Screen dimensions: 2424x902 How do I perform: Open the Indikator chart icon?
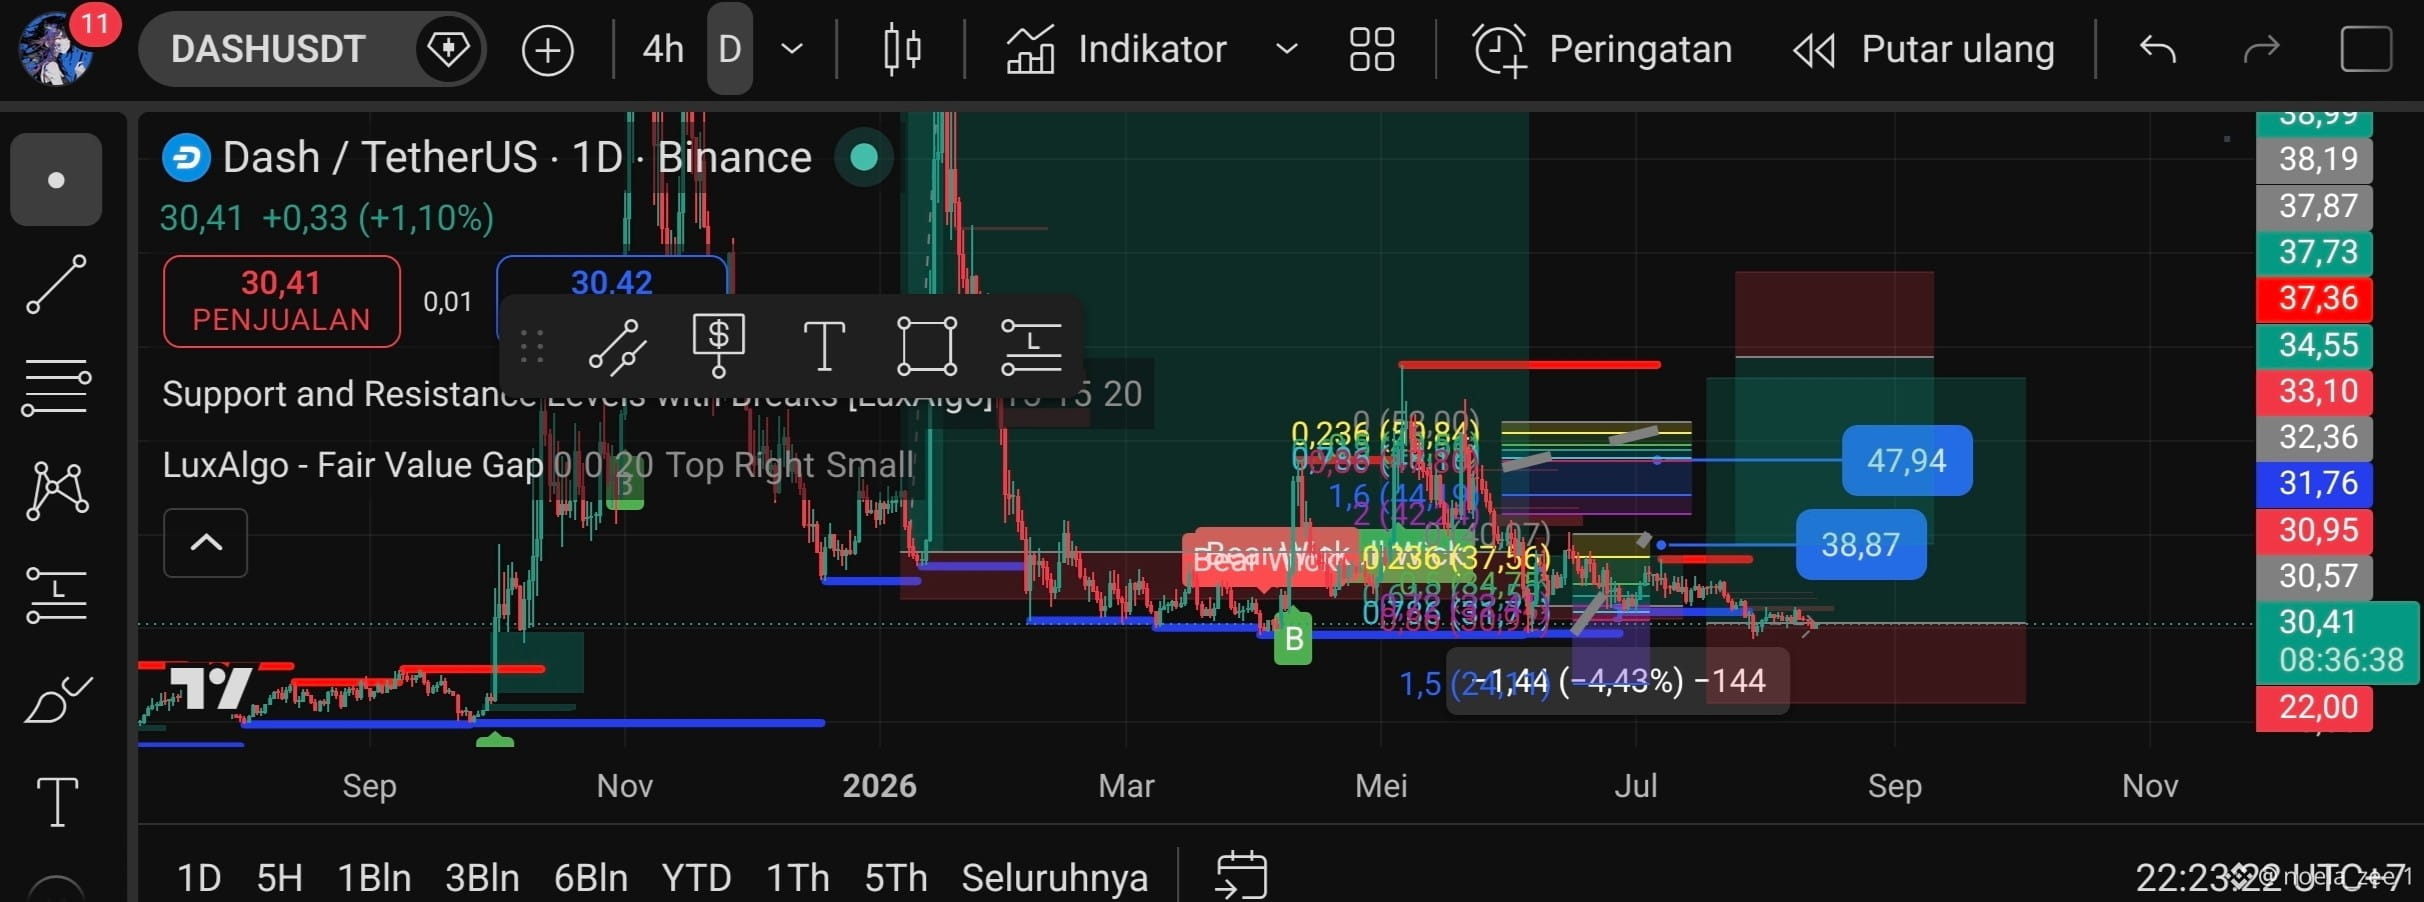[1030, 49]
